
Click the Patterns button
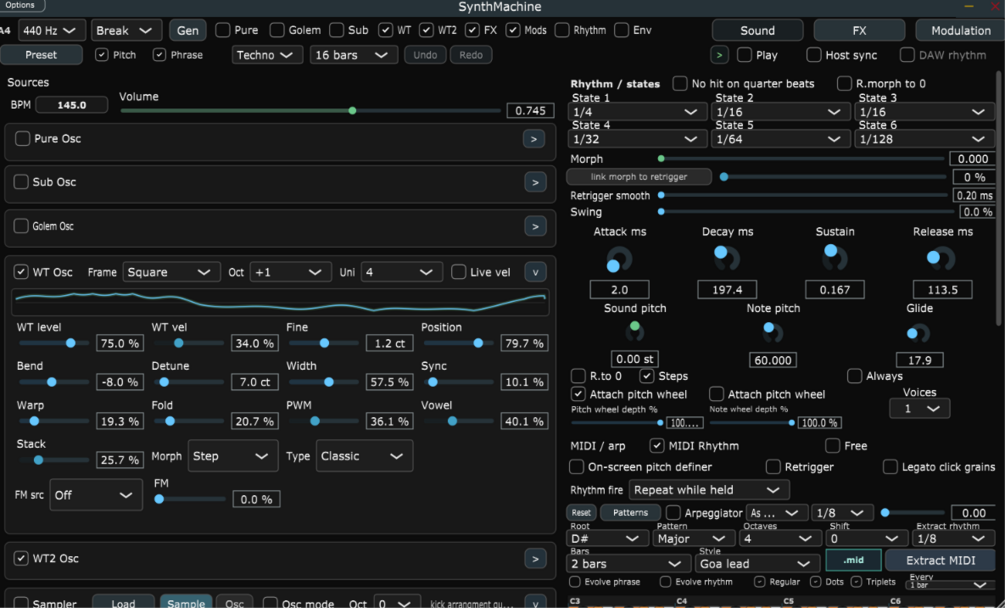630,513
